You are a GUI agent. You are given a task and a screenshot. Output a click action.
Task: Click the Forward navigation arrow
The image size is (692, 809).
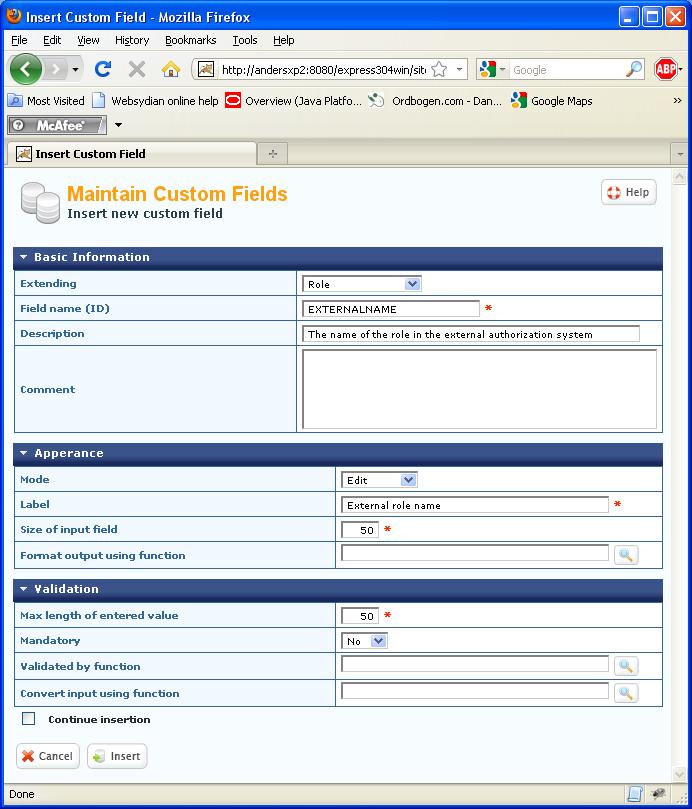pyautogui.click(x=55, y=69)
